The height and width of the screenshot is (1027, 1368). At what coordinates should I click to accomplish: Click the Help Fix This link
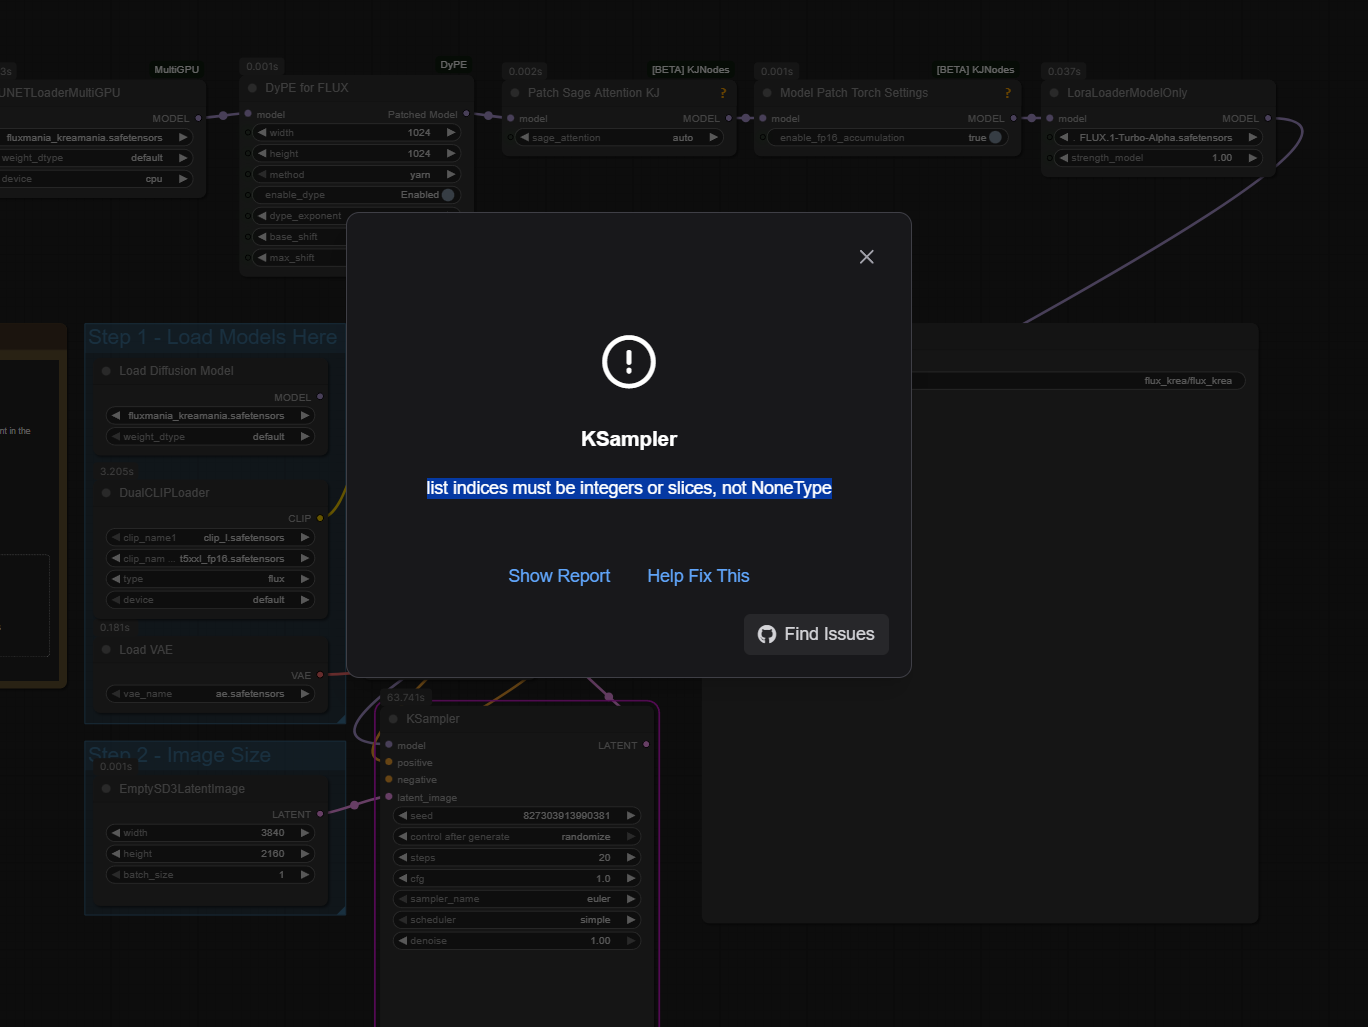pos(698,576)
